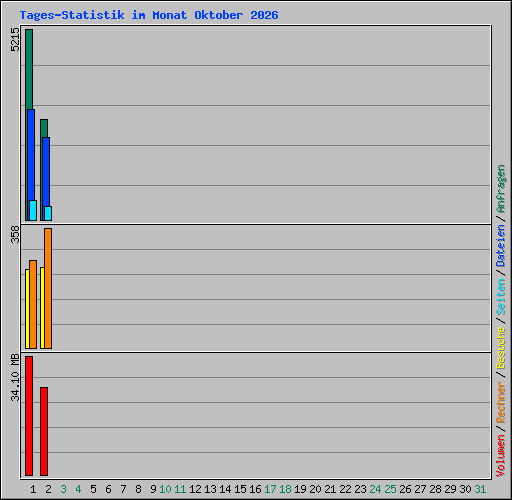Image resolution: width=512 pixels, height=500 pixels.
Task: Click the 'Besuche' legend label
Action: coord(501,348)
